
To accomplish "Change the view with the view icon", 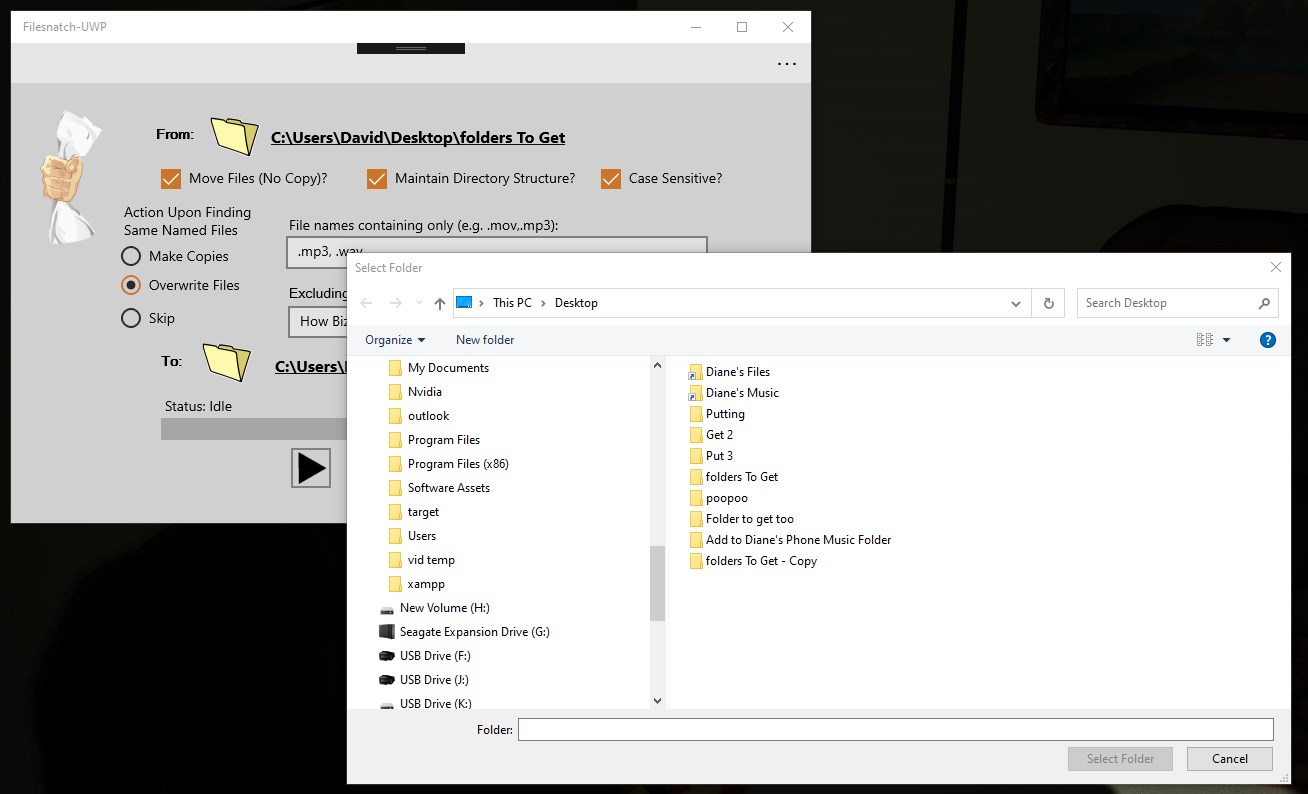I will 1204,340.
